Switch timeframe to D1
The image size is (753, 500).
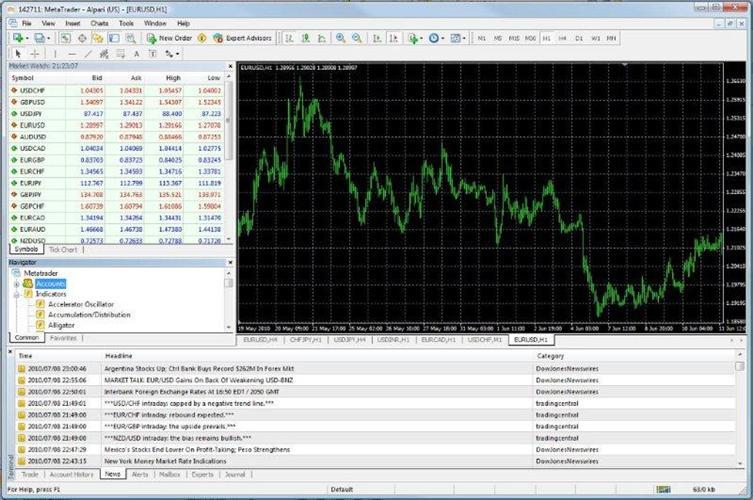[579, 38]
